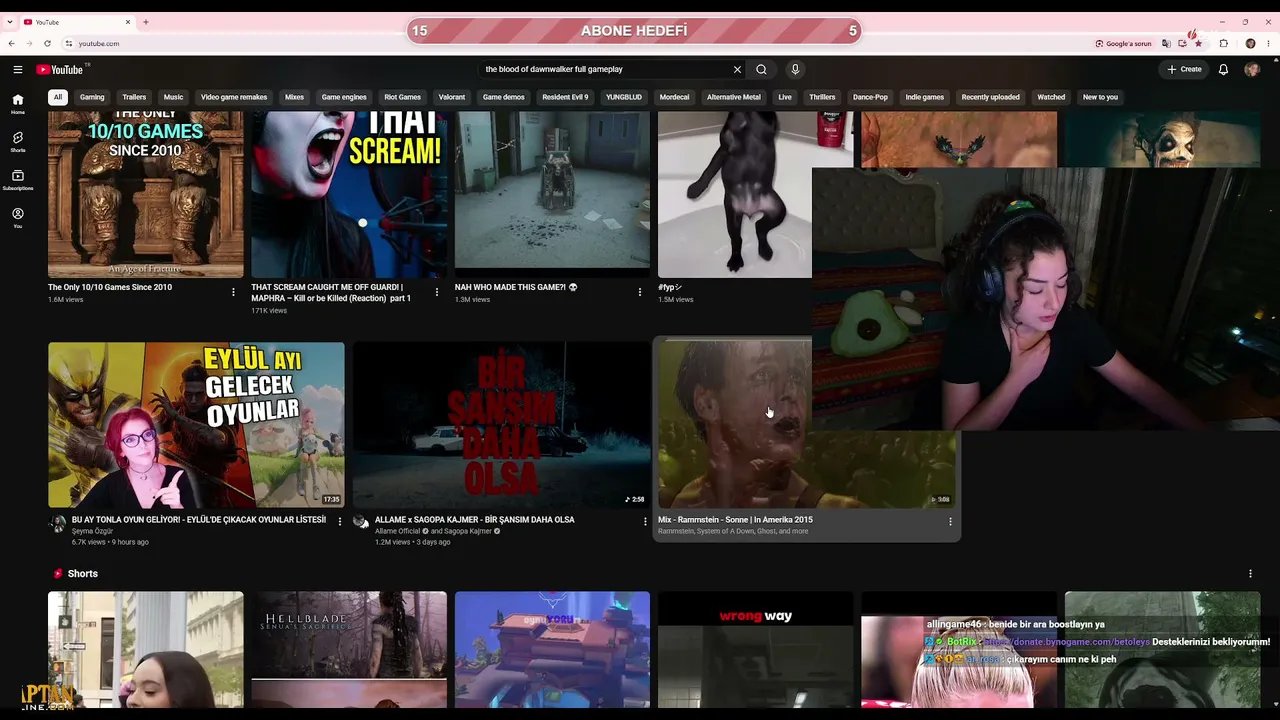Screen dimensions: 1280x720
Task: Play the EYLÜL AYI GELECEK OYUNLAR thumbnail
Action: (196, 425)
